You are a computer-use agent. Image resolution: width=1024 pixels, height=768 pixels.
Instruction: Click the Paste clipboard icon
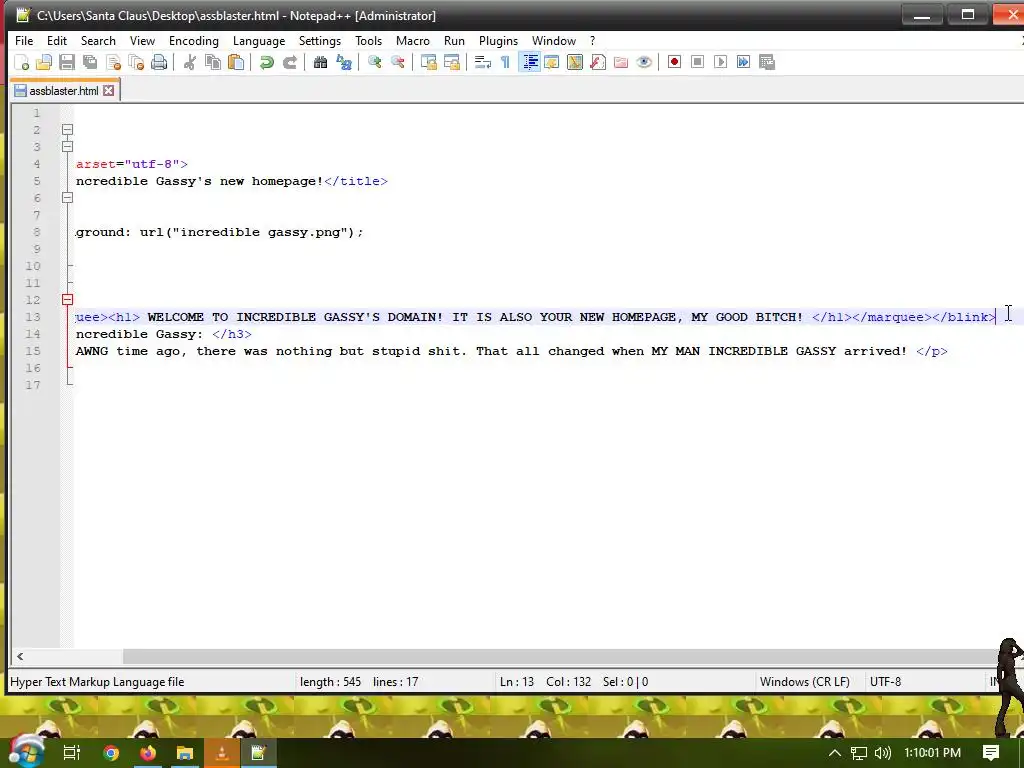point(236,62)
